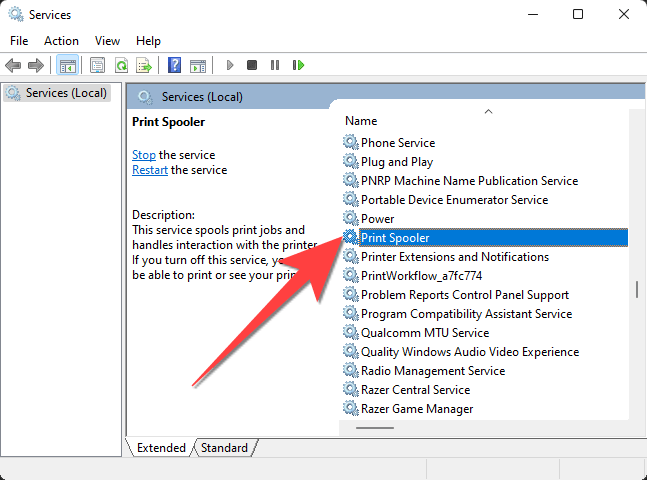Open the Action menu

click(61, 41)
